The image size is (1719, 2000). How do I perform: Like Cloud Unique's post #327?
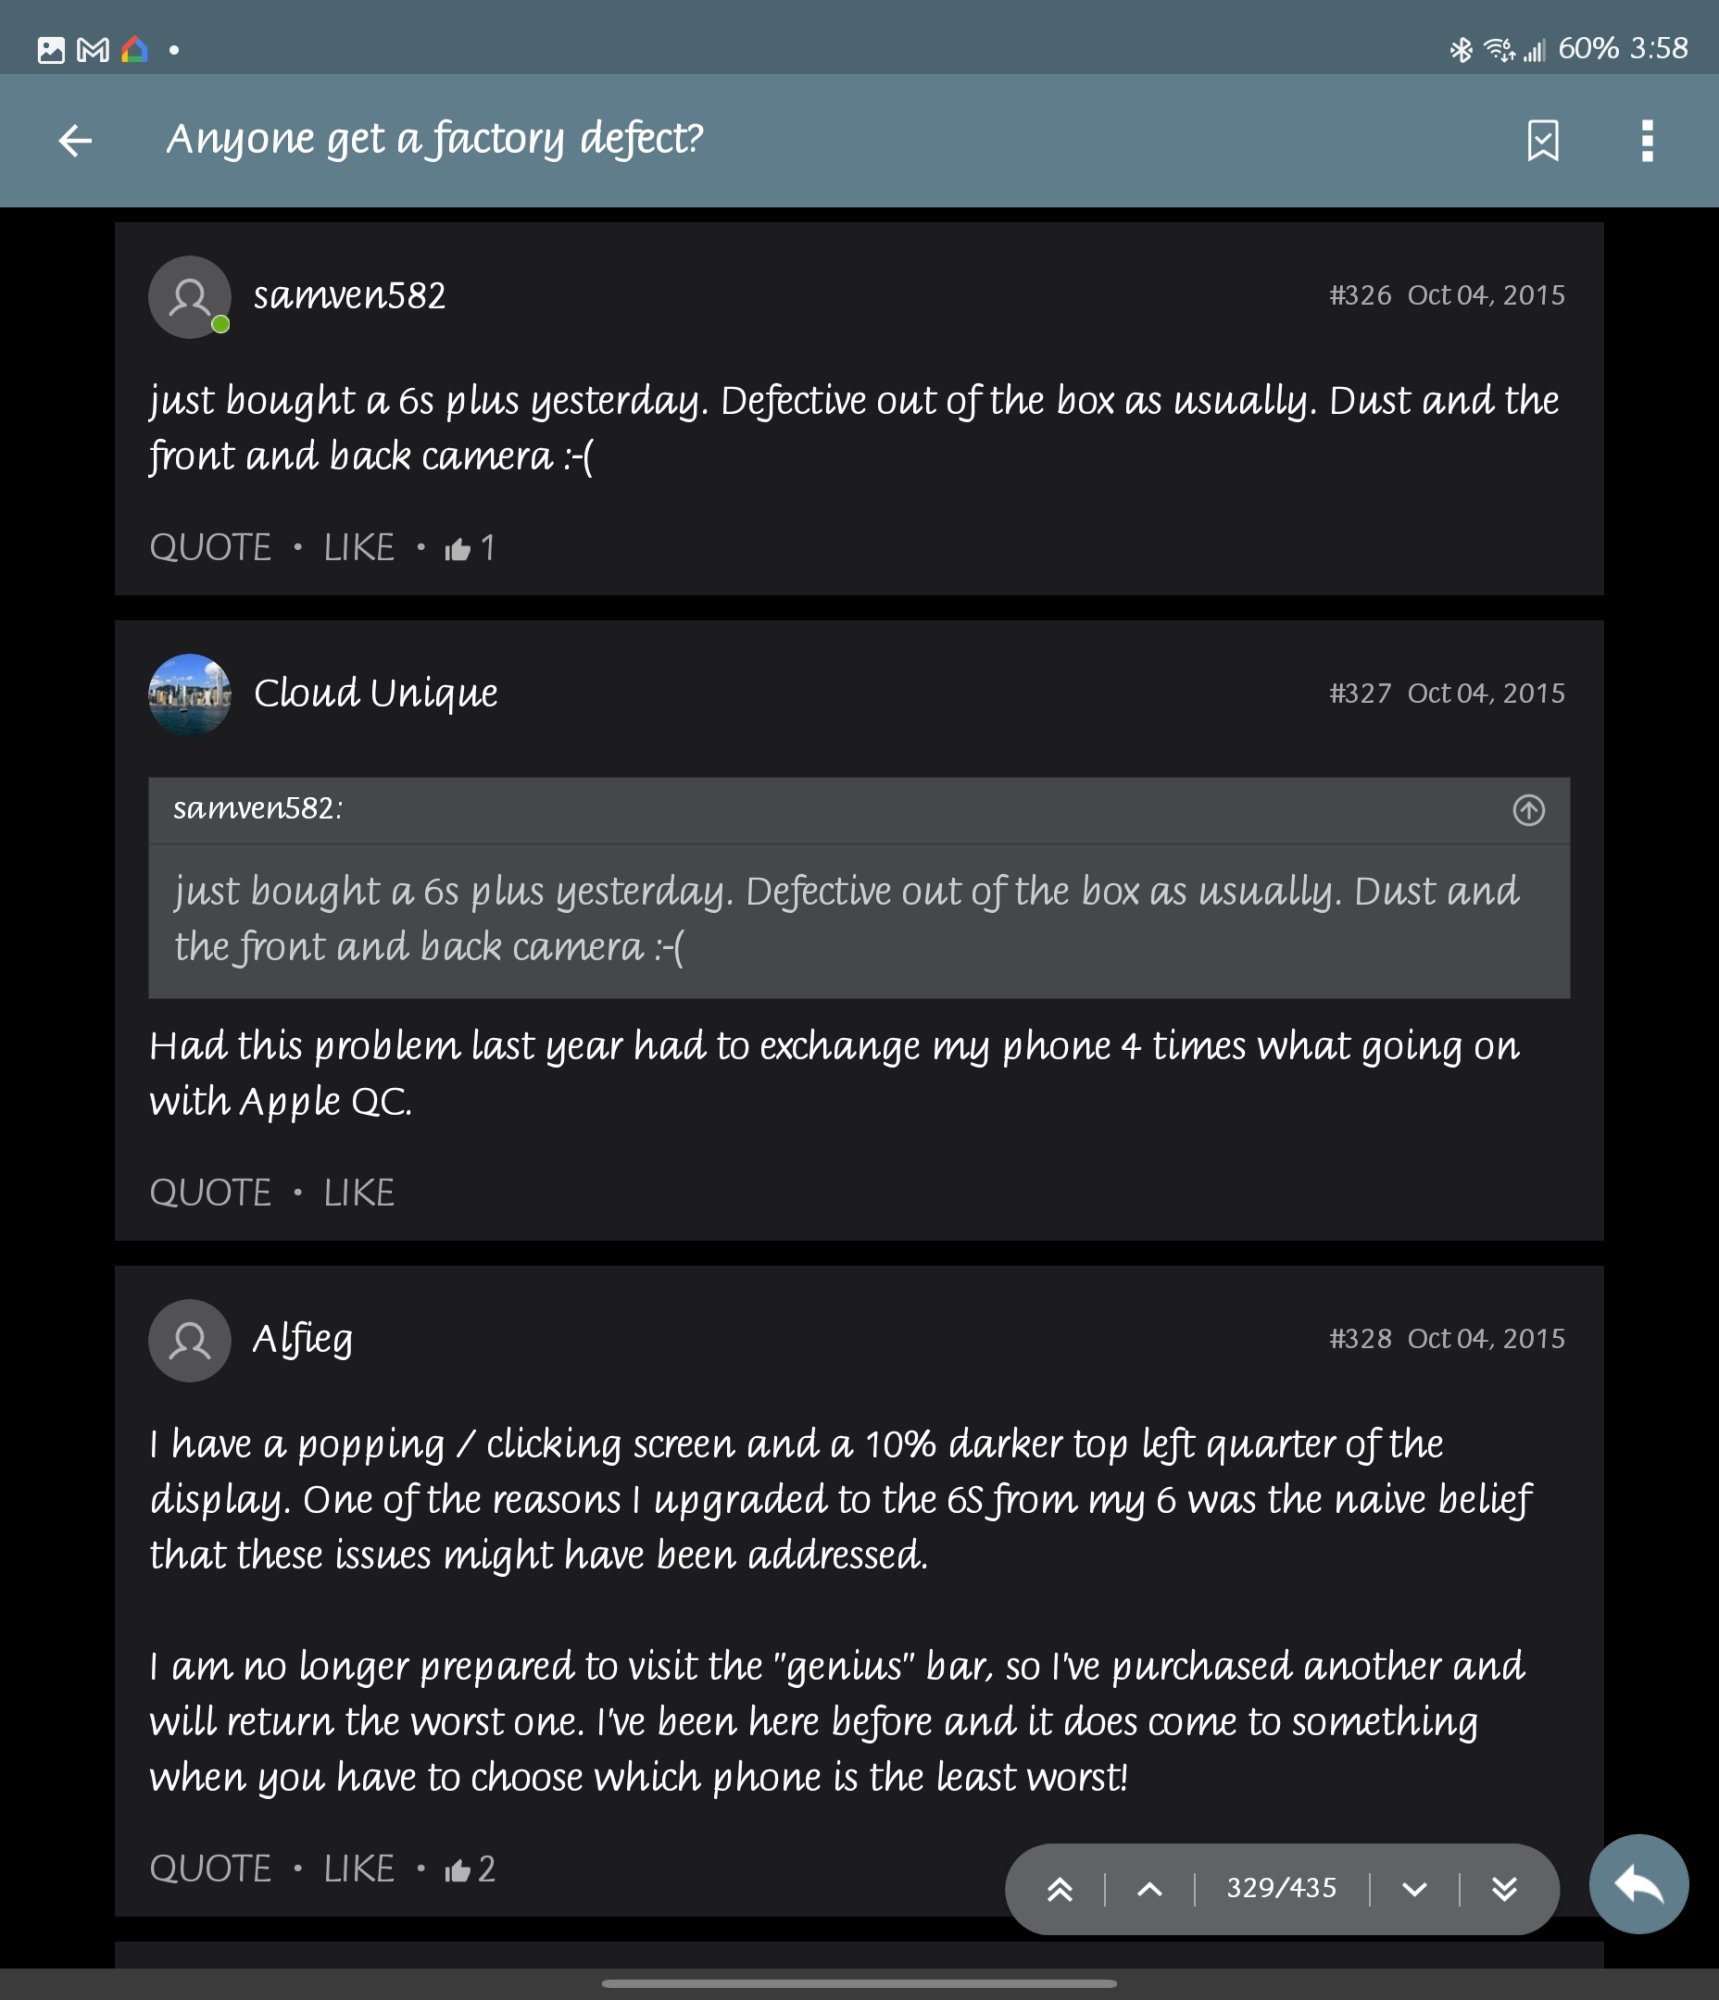[x=359, y=1192]
